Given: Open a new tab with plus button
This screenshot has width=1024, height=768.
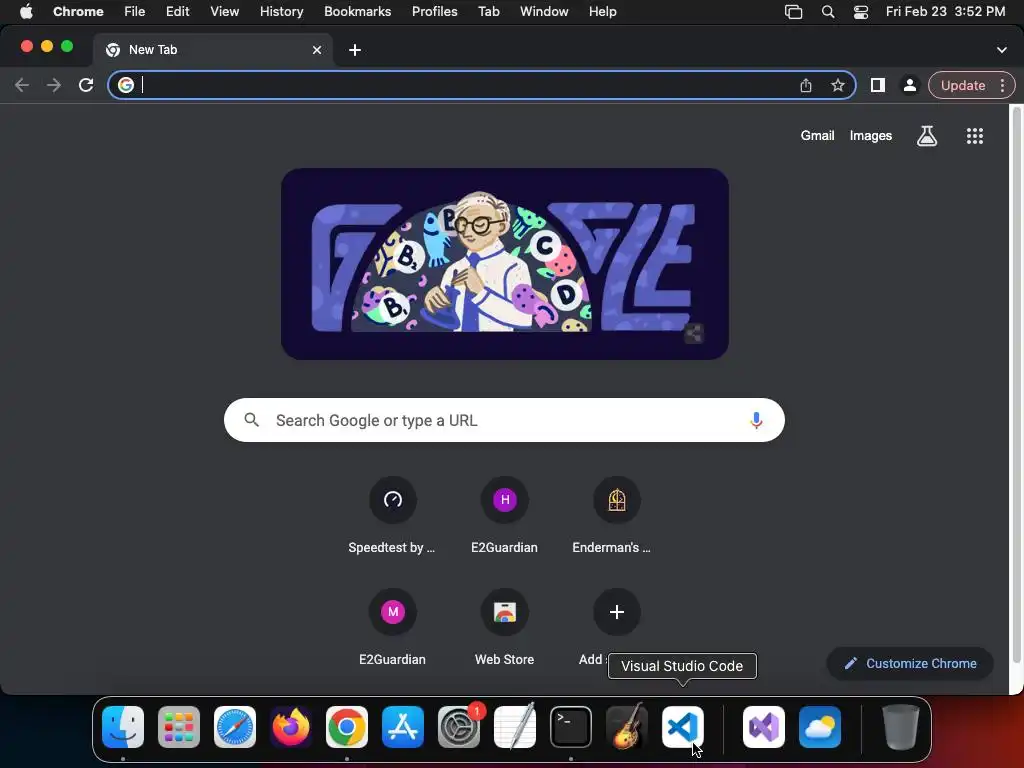Looking at the screenshot, I should 355,50.
